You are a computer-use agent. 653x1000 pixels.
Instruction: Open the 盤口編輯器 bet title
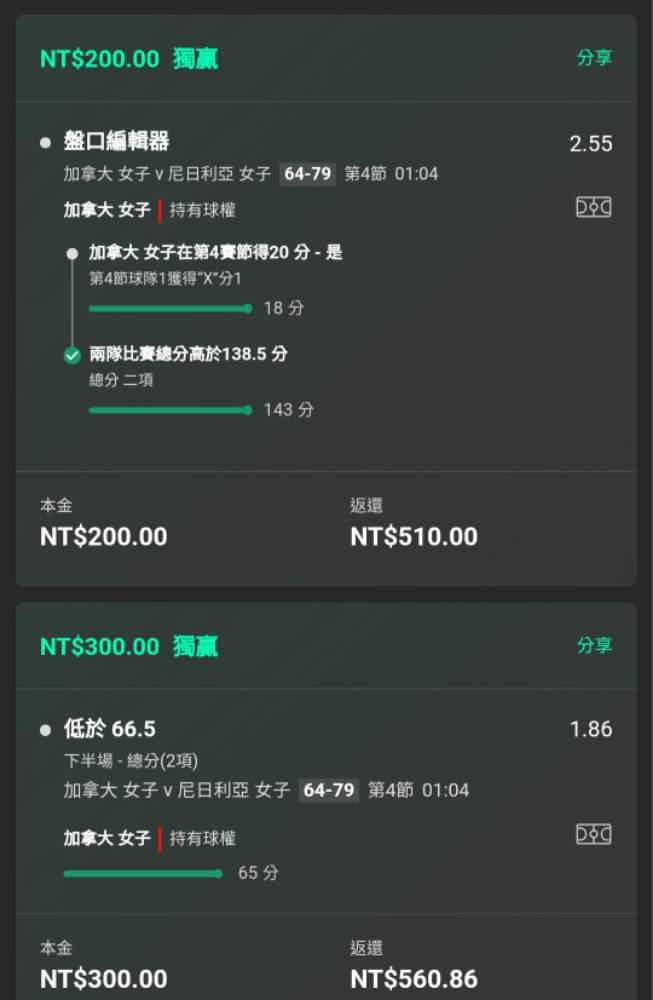(117, 142)
